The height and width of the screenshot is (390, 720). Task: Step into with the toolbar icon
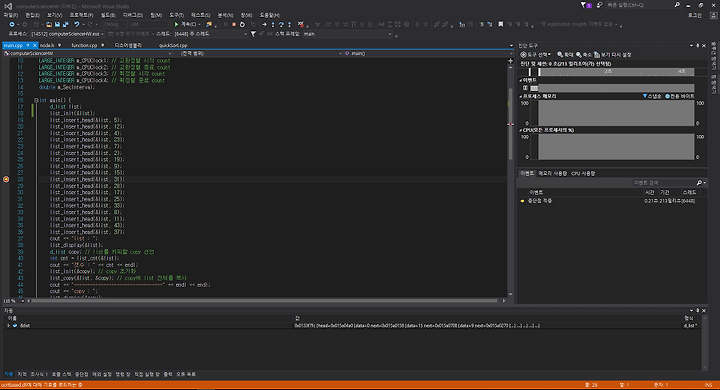(x=273, y=24)
